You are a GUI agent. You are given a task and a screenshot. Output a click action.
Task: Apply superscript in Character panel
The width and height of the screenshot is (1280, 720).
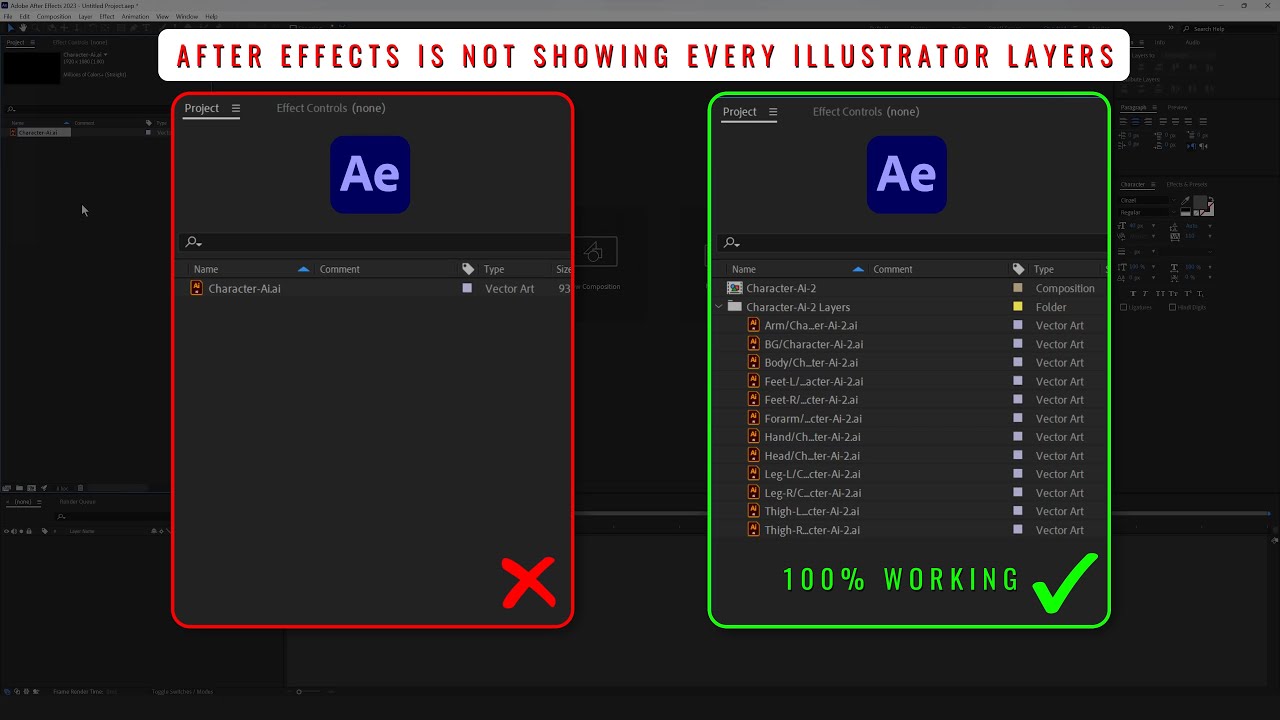click(1188, 293)
